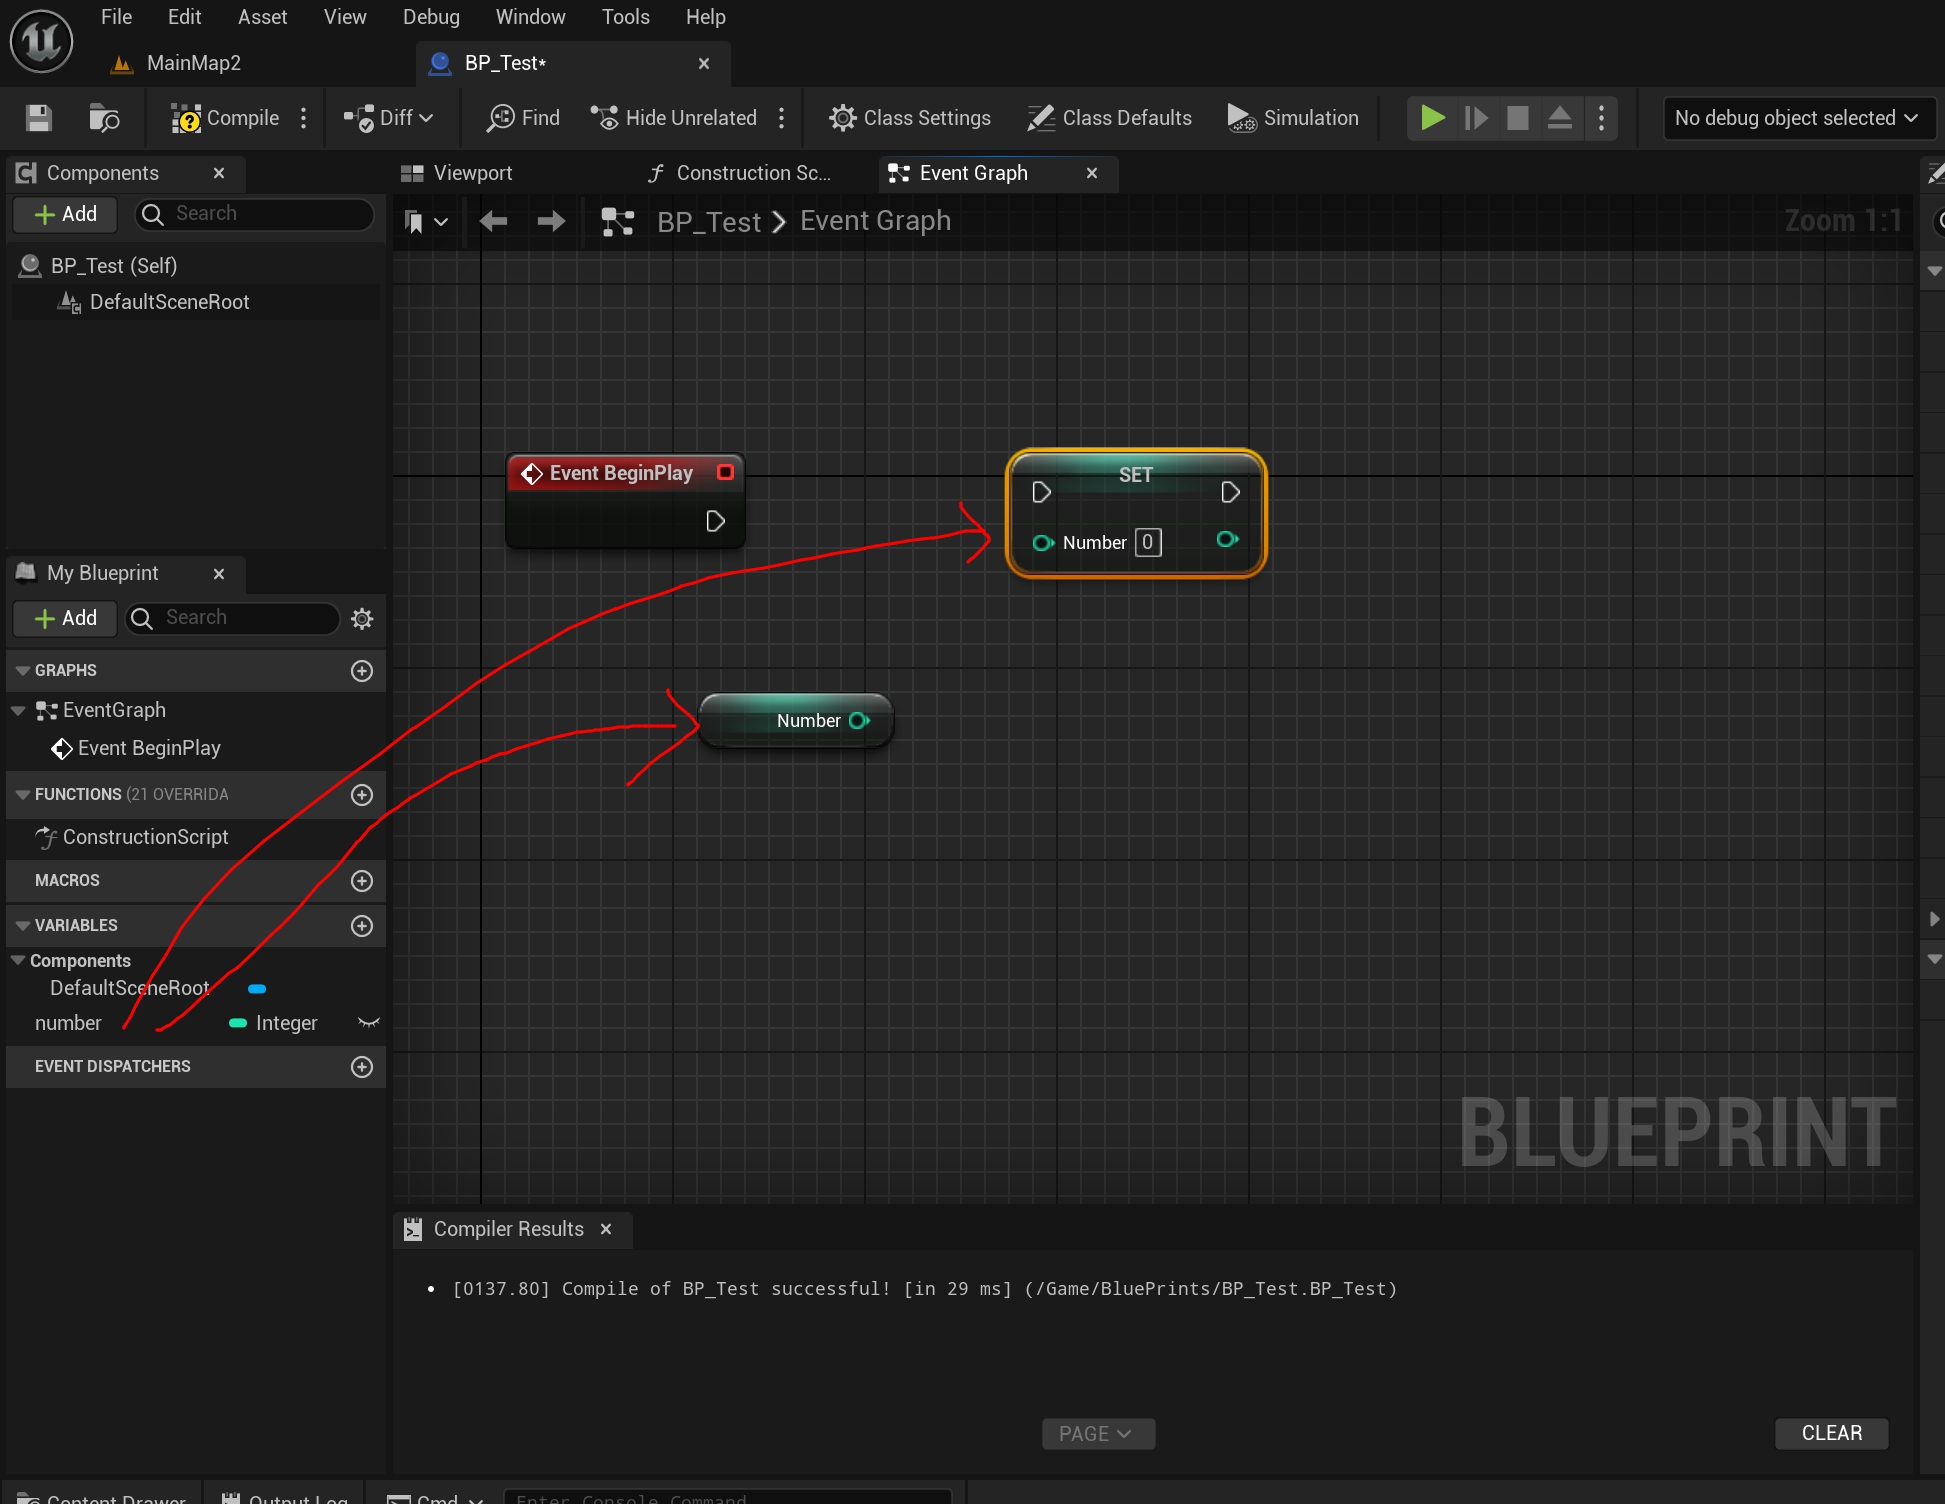
Task: Open Class Settings
Action: pyautogui.click(x=910, y=118)
